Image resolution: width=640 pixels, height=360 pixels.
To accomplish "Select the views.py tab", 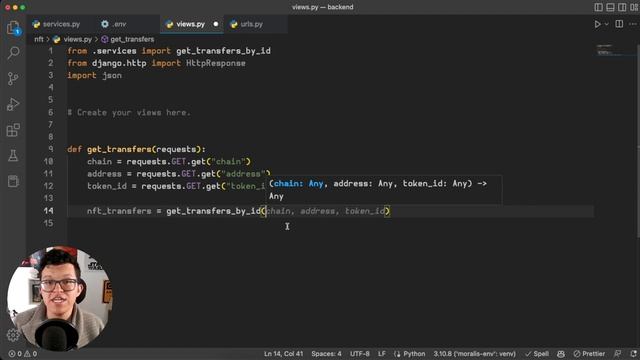I will (190, 24).
